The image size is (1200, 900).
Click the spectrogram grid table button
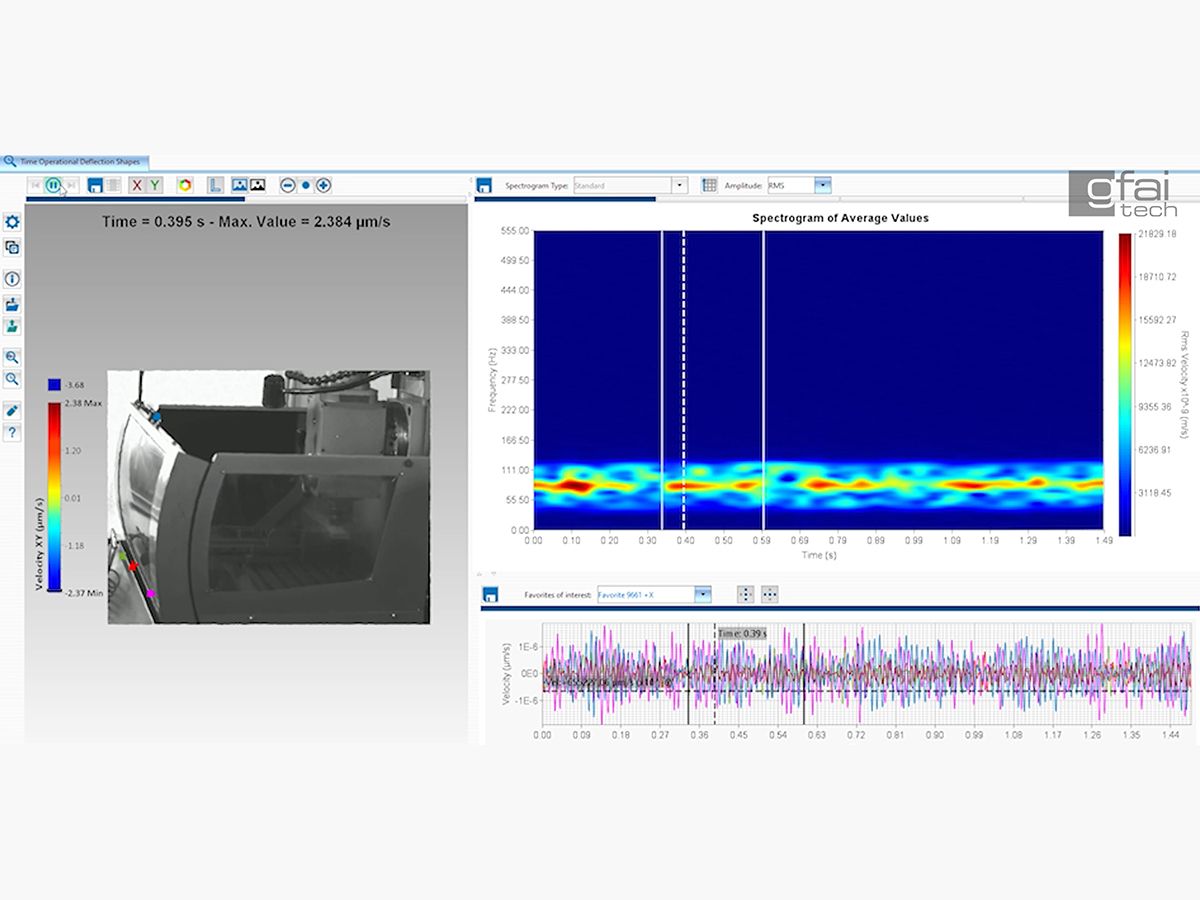(709, 185)
